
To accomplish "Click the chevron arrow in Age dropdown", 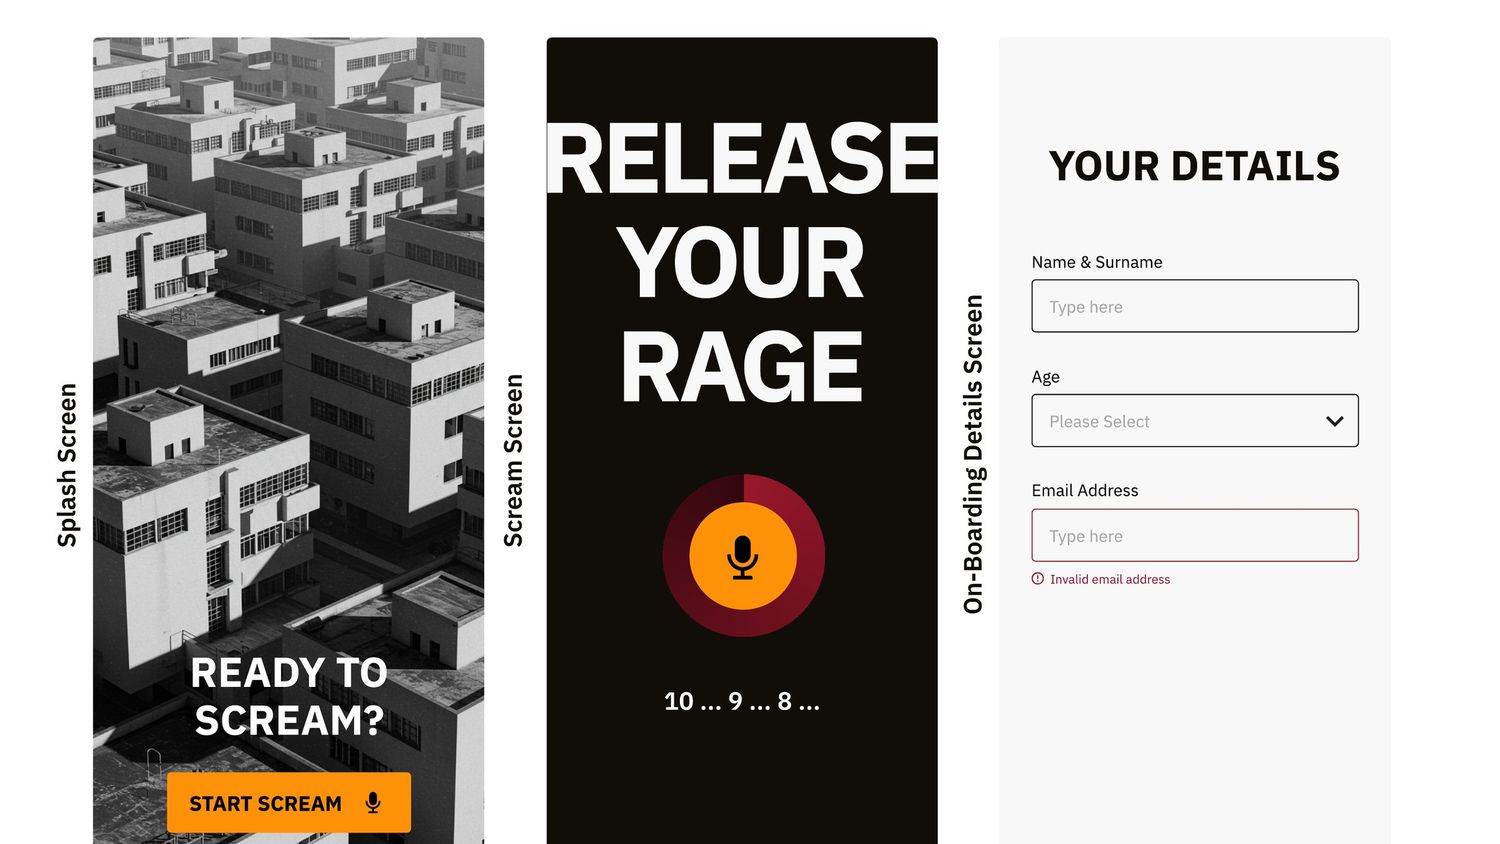I will 1334,421.
